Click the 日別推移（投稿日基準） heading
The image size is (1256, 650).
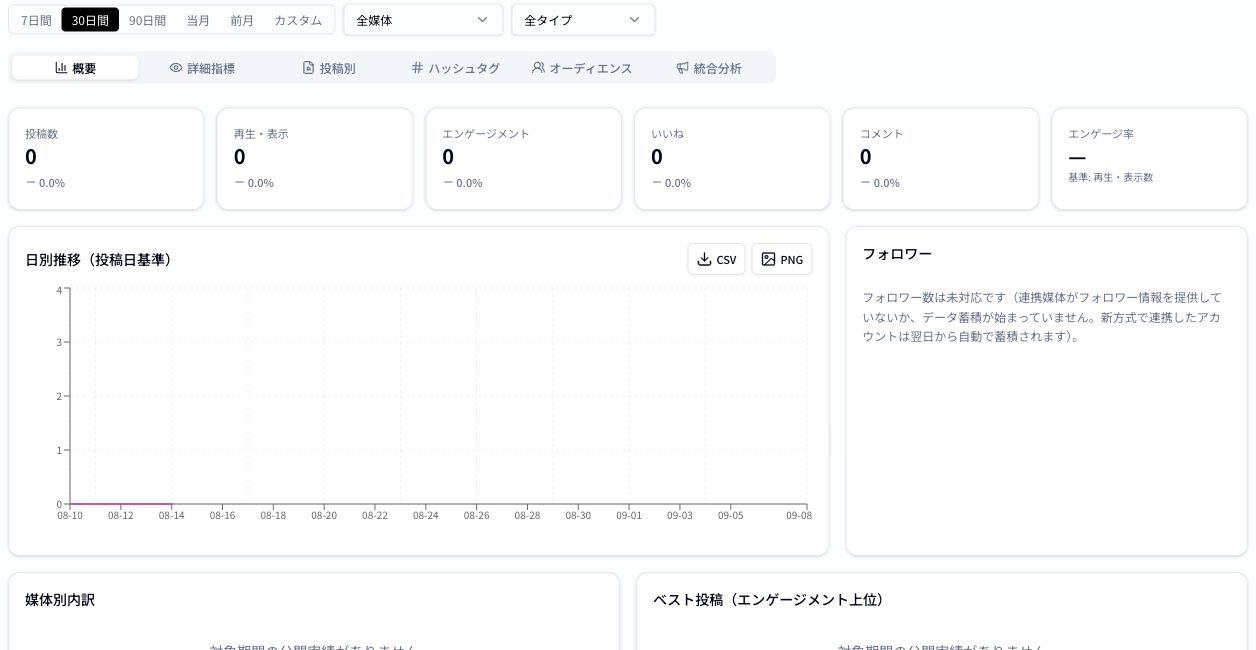[x=99, y=260]
